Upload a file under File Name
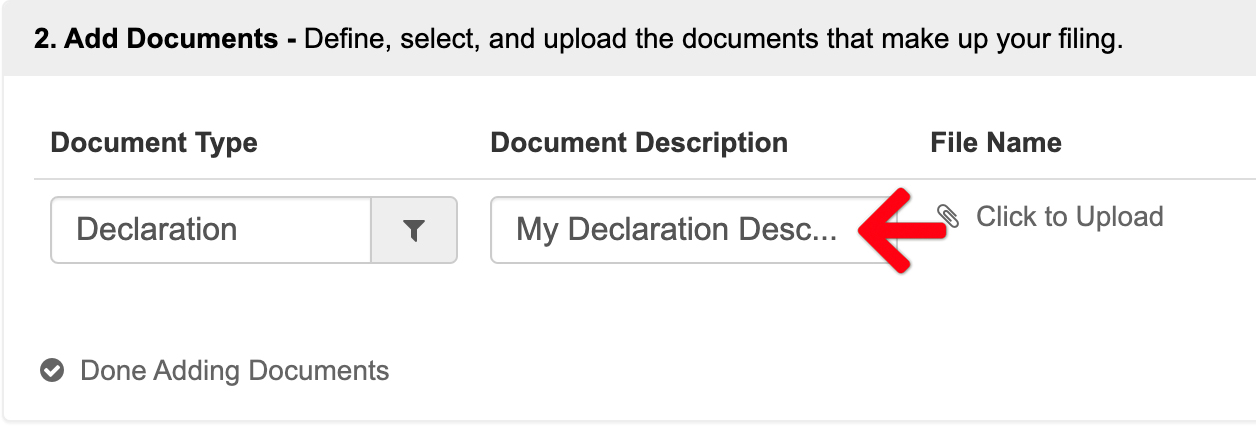This screenshot has width=1256, height=426. pyautogui.click(x=1050, y=216)
